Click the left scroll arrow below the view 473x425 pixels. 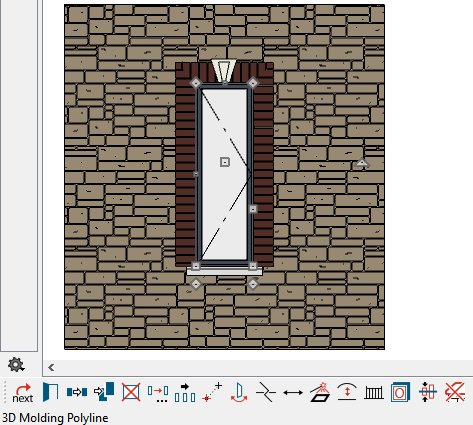51,367
